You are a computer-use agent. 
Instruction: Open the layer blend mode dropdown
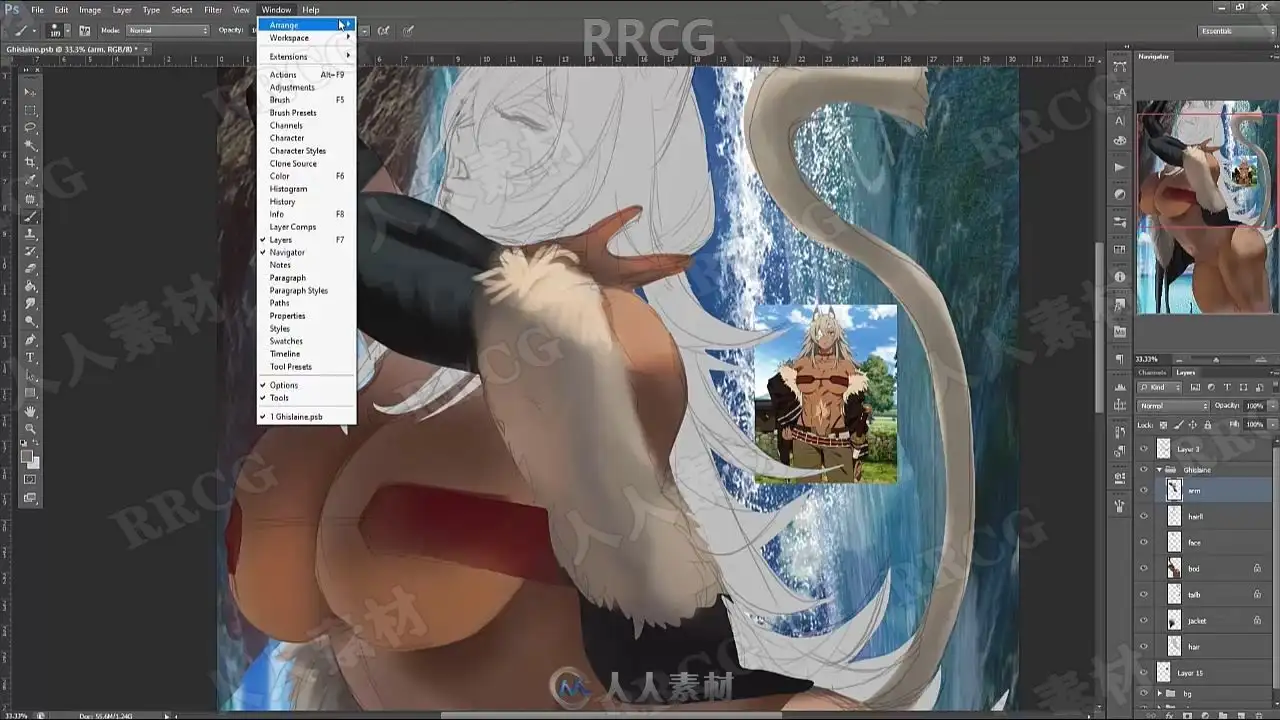(1174, 406)
